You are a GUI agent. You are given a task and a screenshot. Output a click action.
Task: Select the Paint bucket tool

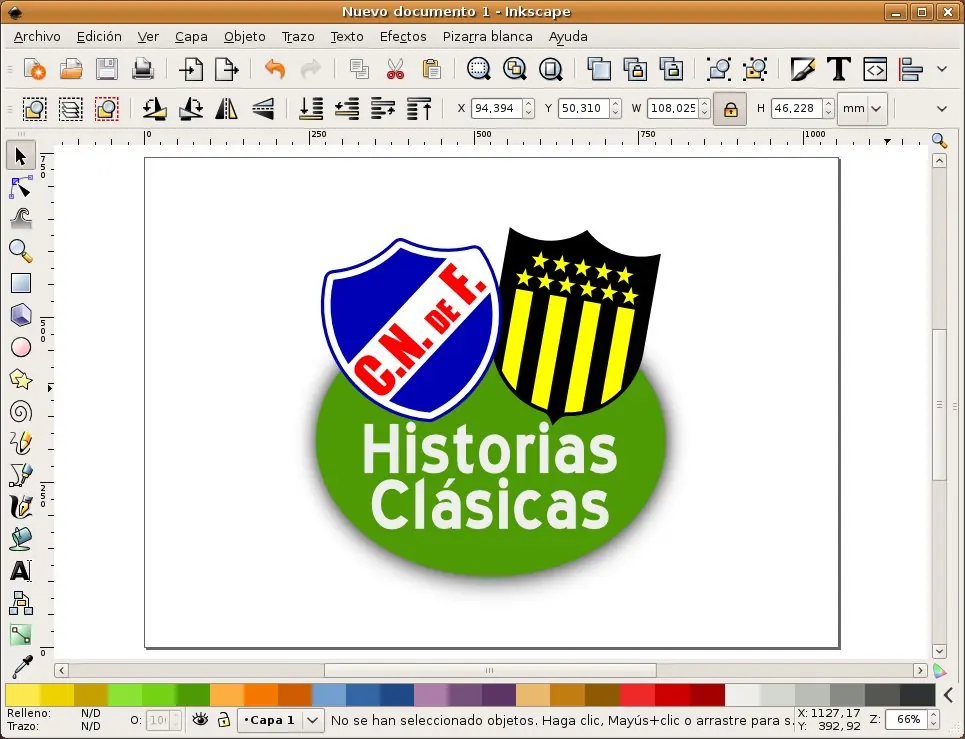(21, 539)
